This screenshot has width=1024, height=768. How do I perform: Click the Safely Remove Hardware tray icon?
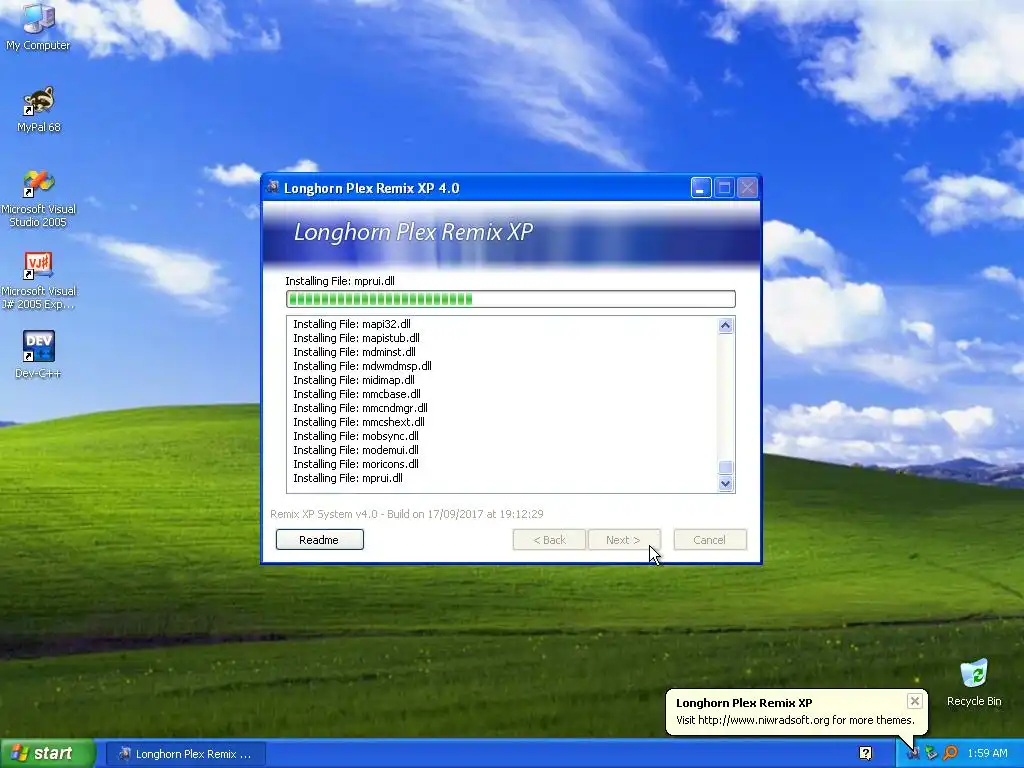[x=931, y=754]
